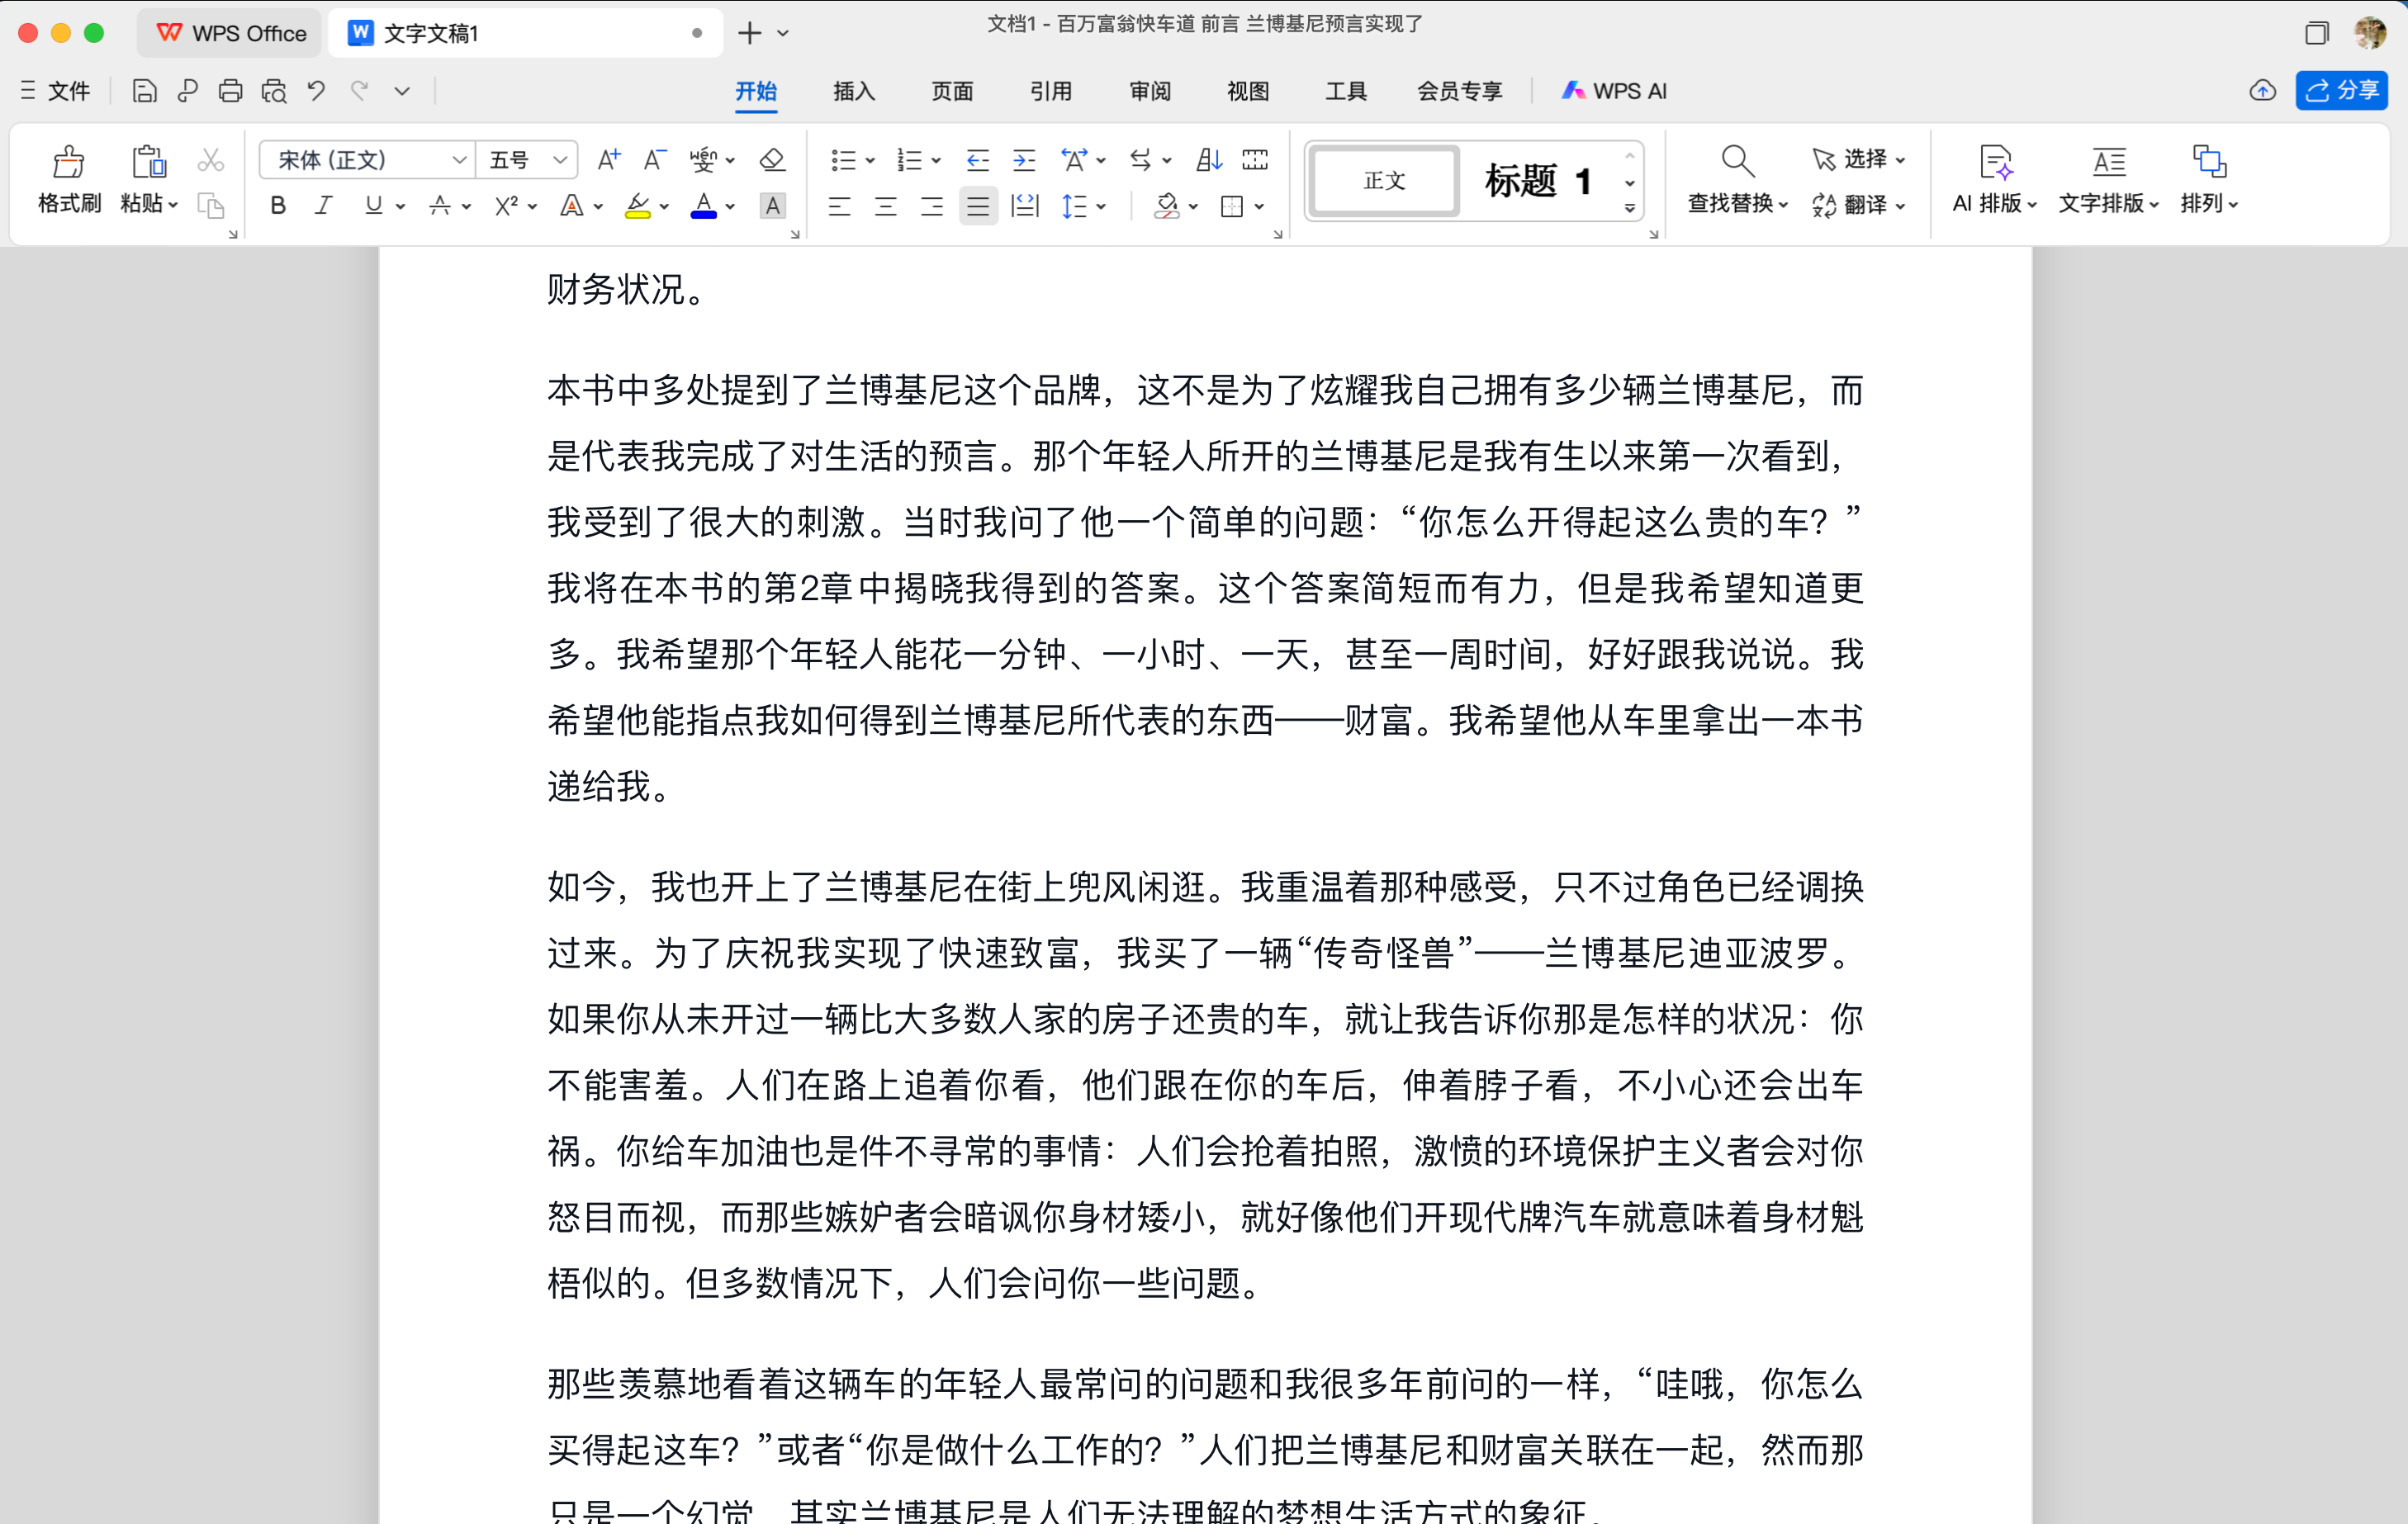Open the line spacing dropdown
The image size is (2408, 1524).
1101,207
